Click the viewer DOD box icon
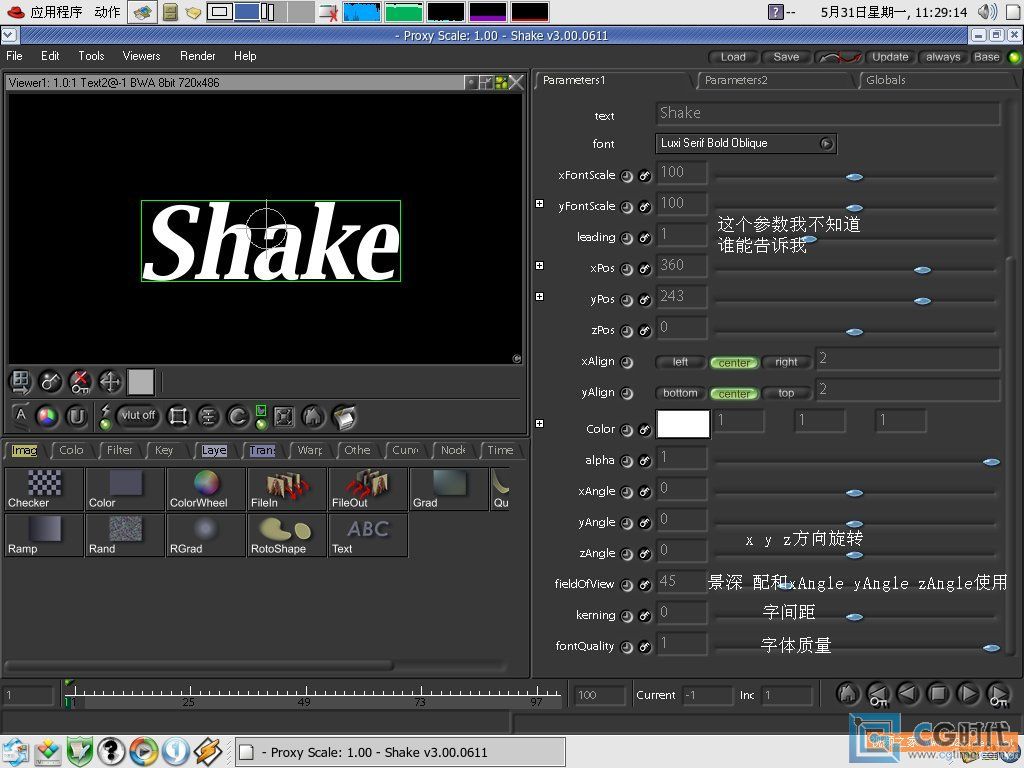The height and width of the screenshot is (768, 1024). click(x=178, y=417)
